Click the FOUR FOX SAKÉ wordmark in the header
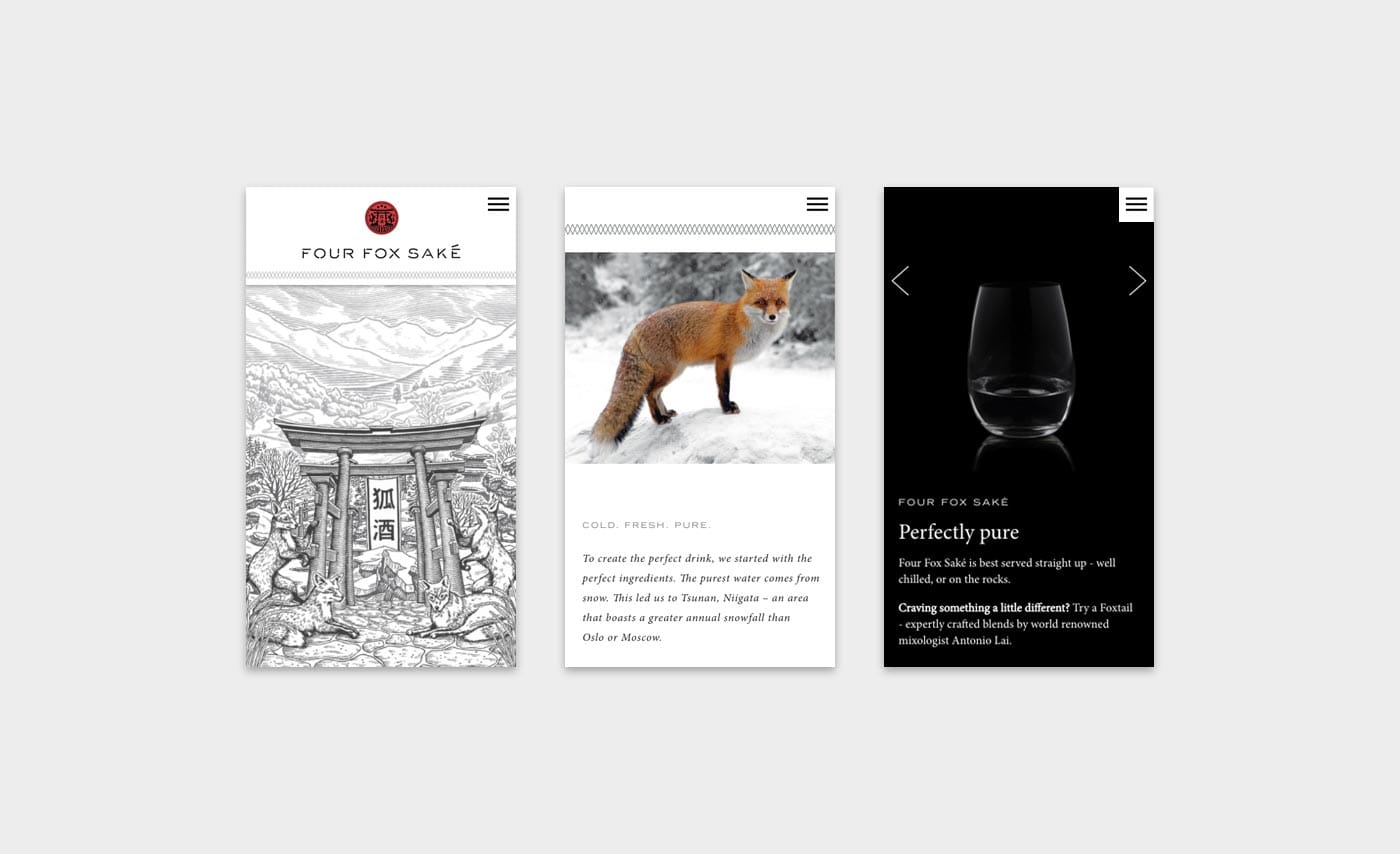This screenshot has height=854, width=1400. [381, 253]
